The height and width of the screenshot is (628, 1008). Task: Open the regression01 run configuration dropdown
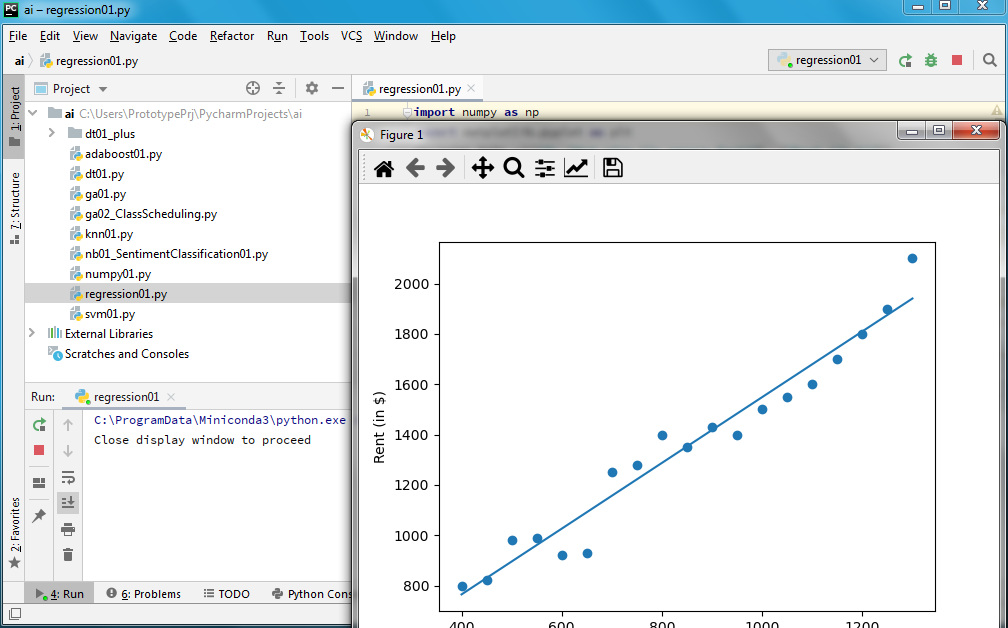[x=827, y=60]
